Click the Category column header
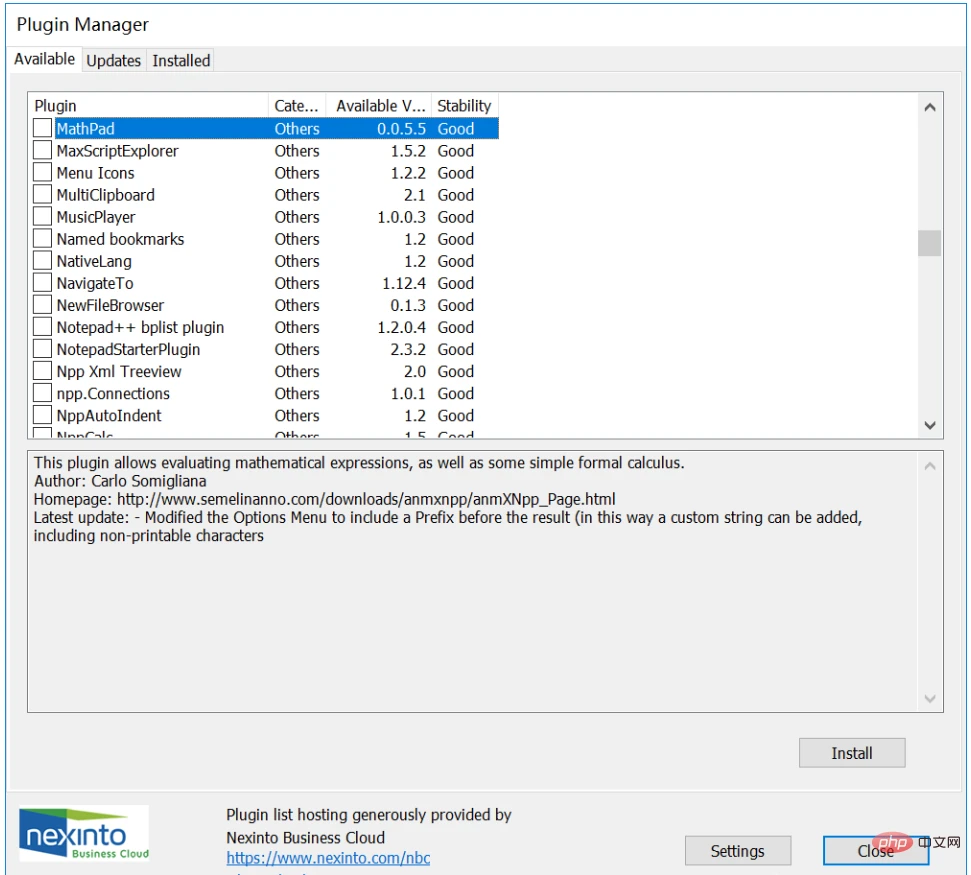Image resolution: width=971 pixels, height=875 pixels. coord(297,106)
